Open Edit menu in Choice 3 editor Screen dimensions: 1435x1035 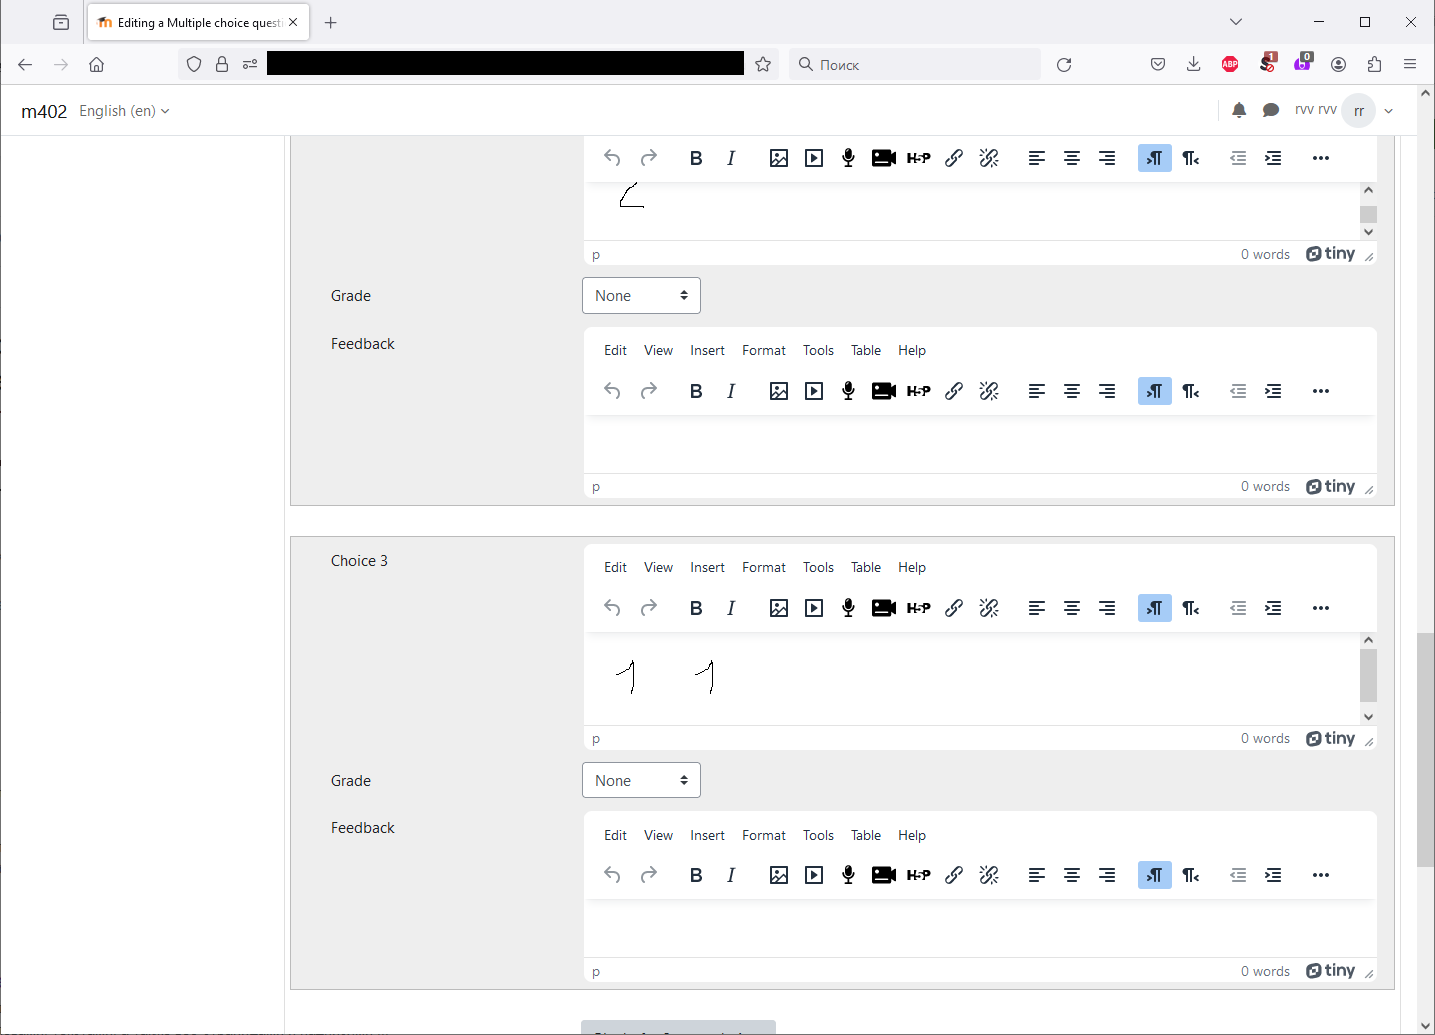tap(615, 567)
